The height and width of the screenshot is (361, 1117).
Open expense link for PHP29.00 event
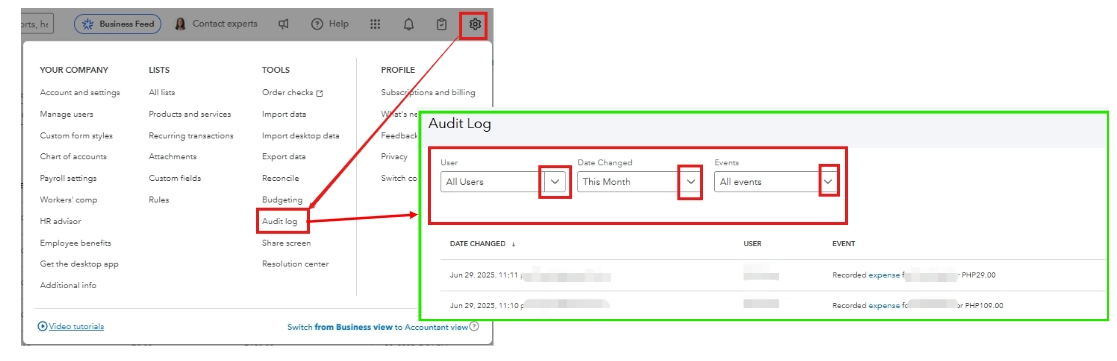(883, 275)
